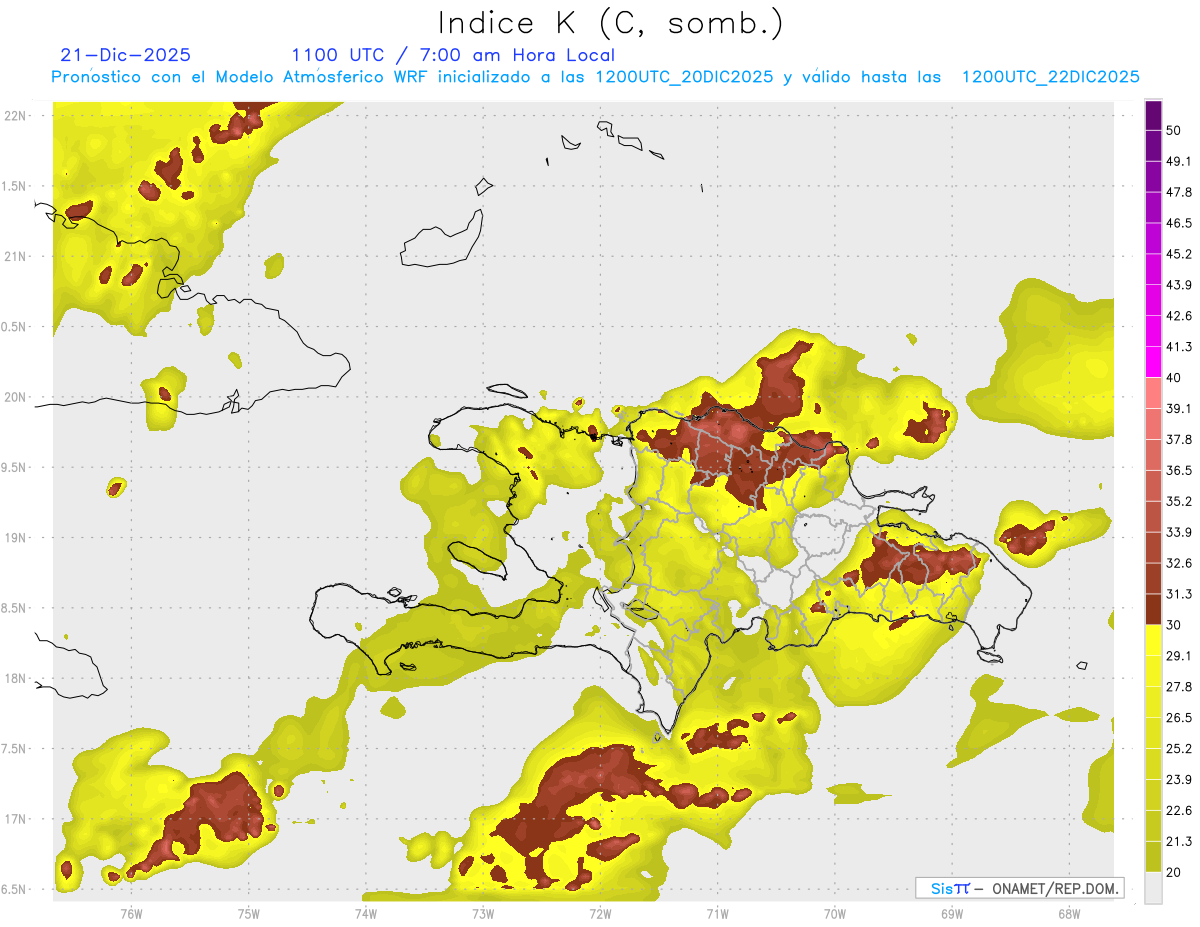Image resolution: width=1200 pixels, height=927 pixels.
Task: Click the initialization time '1200UTC_20DIC2025'
Action: tap(684, 77)
